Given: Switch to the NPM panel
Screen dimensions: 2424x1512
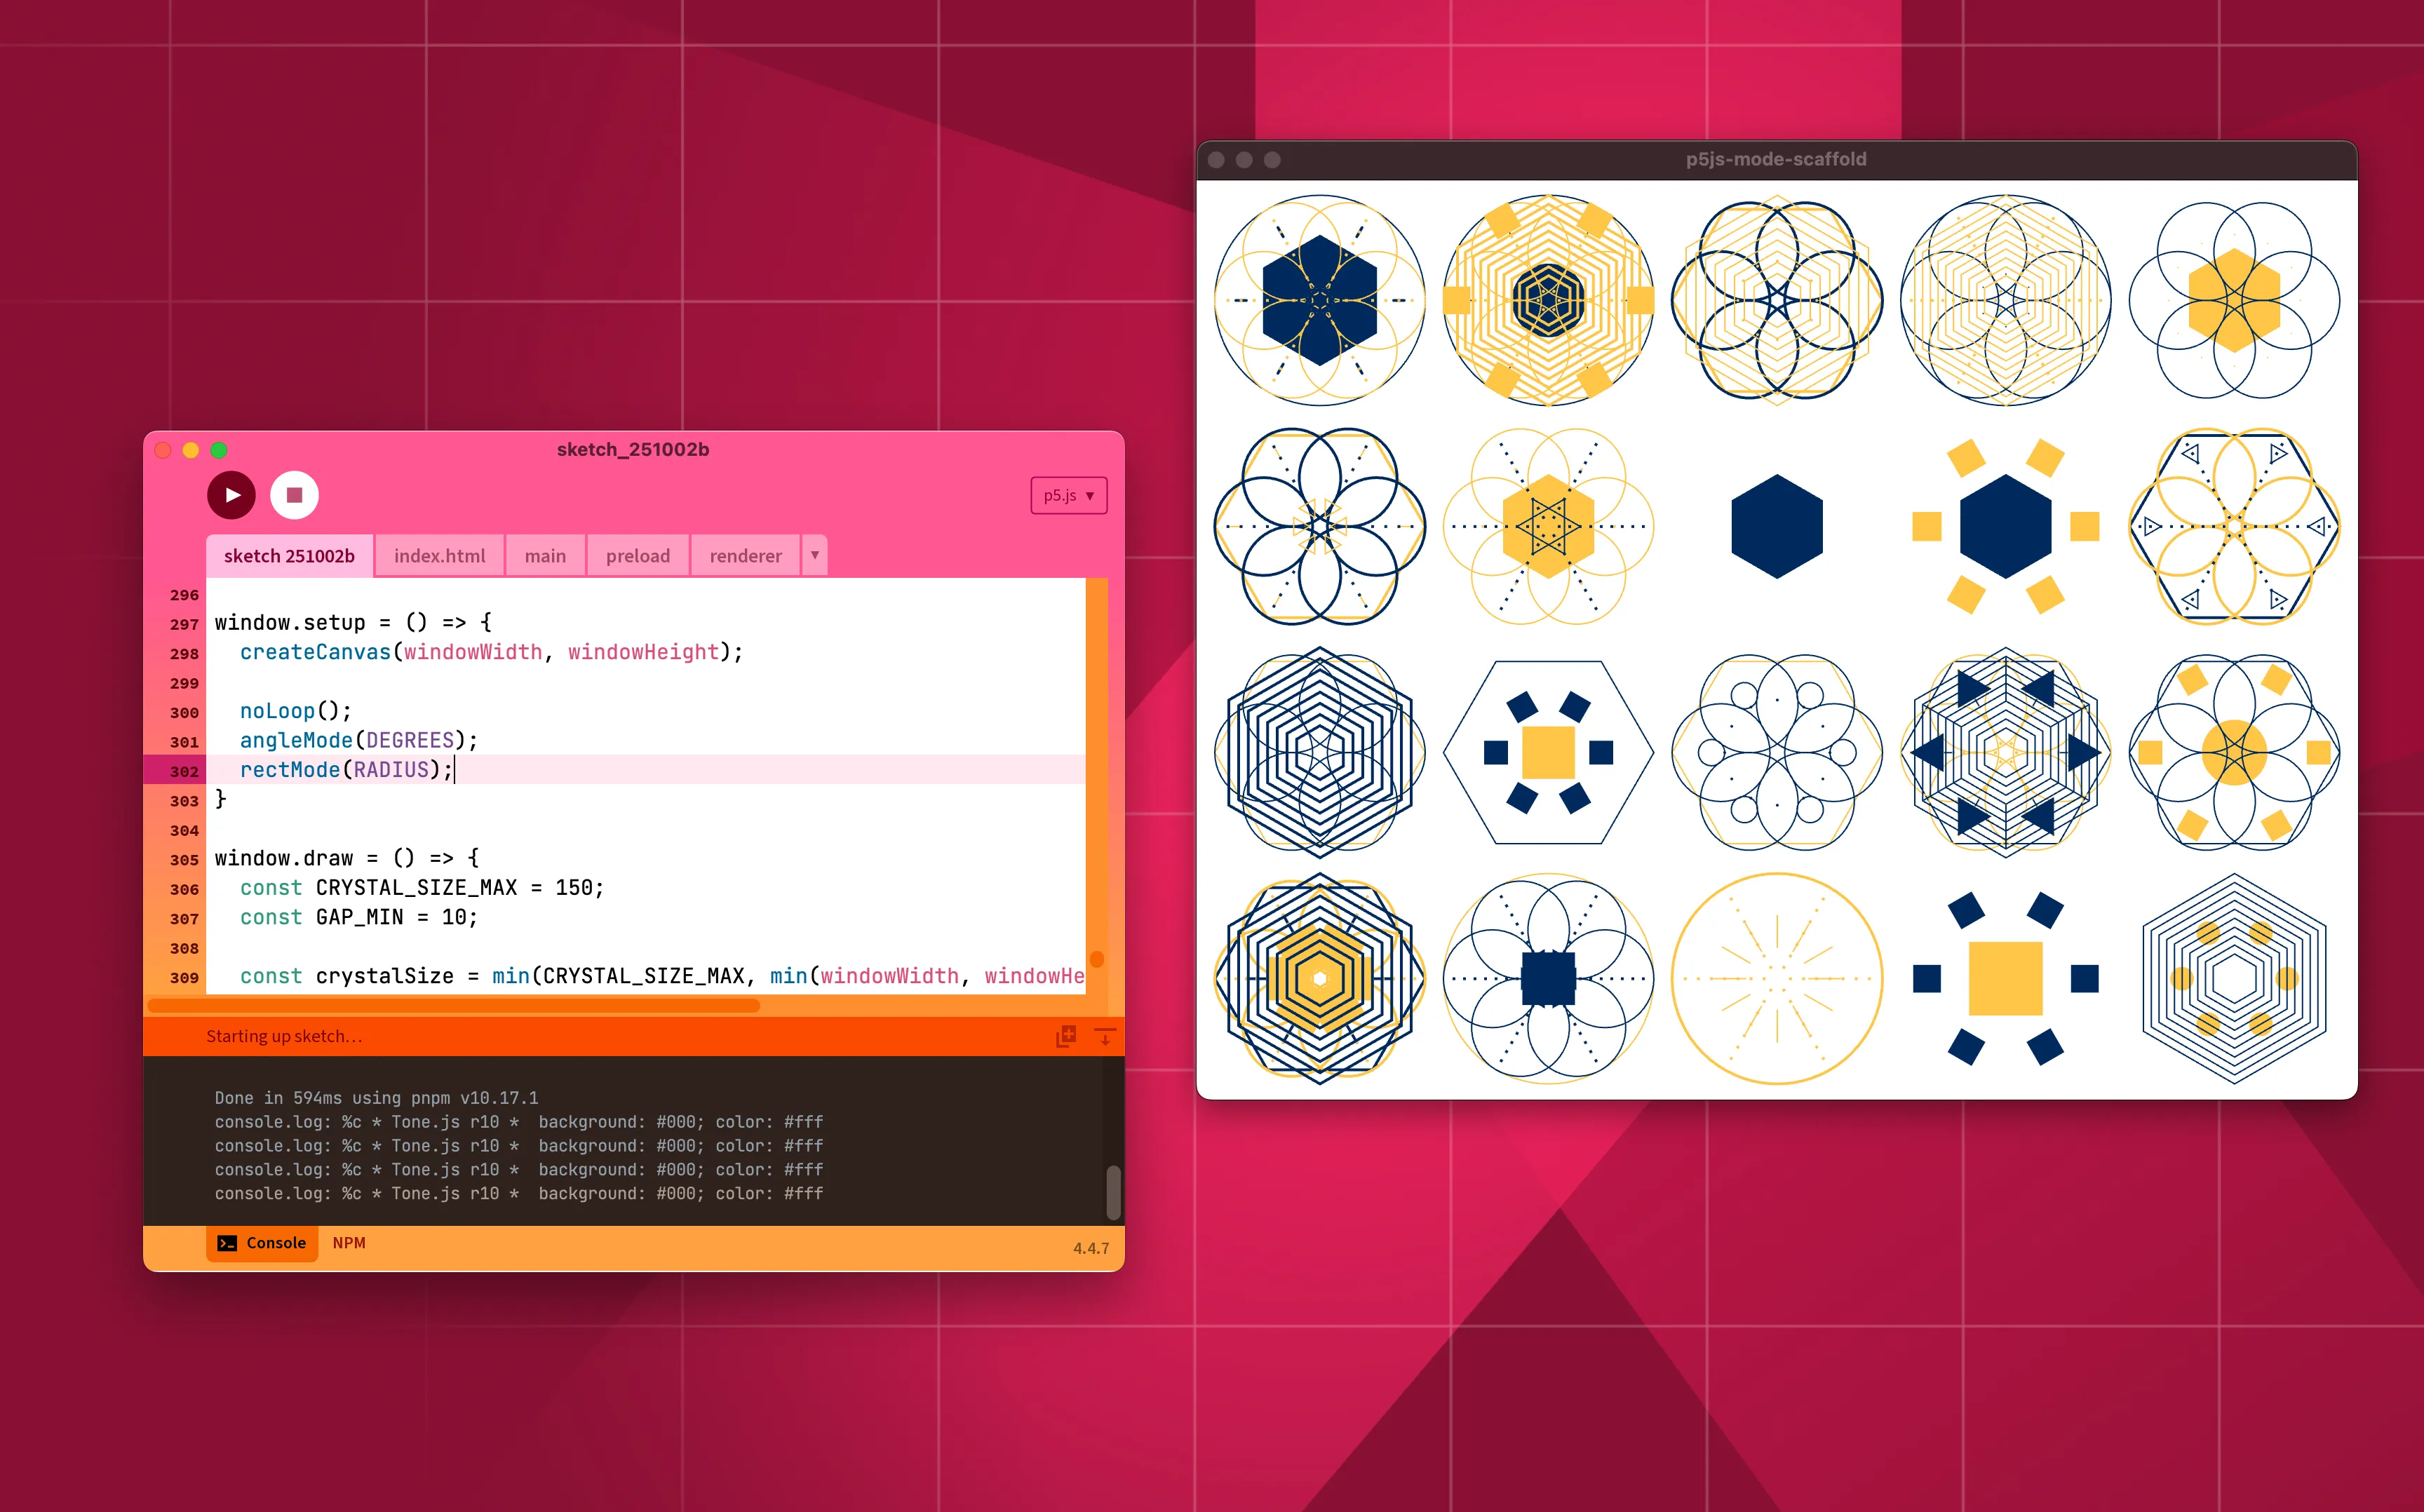Looking at the screenshot, I should [x=349, y=1243].
